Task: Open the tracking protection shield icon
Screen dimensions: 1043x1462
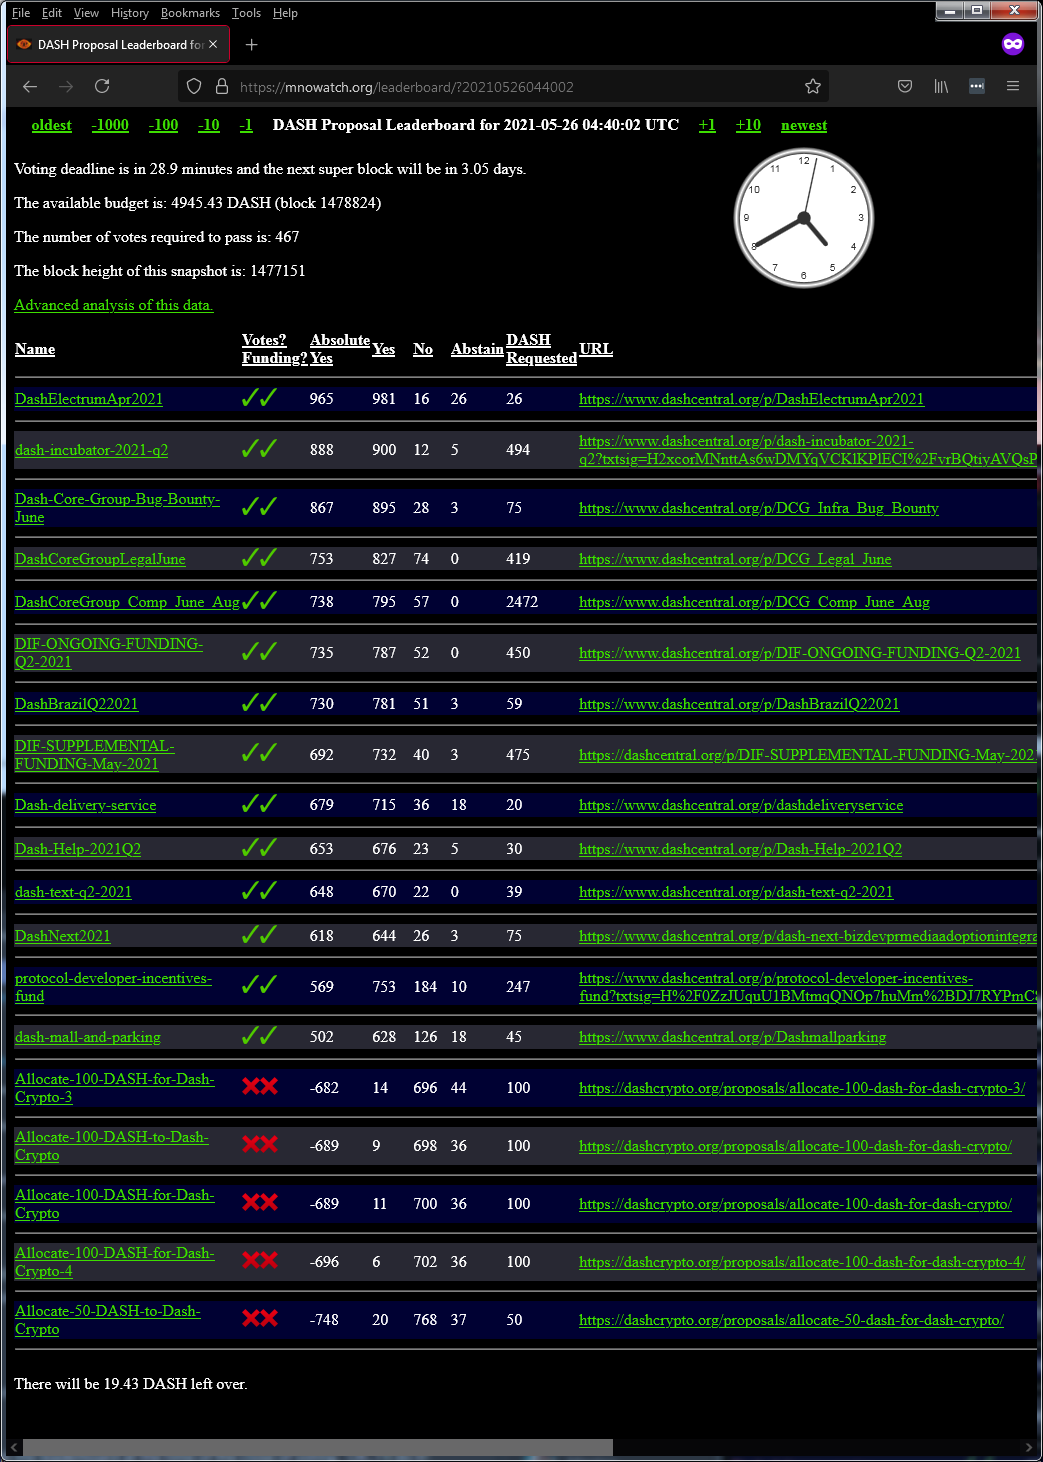Action: pyautogui.click(x=194, y=87)
